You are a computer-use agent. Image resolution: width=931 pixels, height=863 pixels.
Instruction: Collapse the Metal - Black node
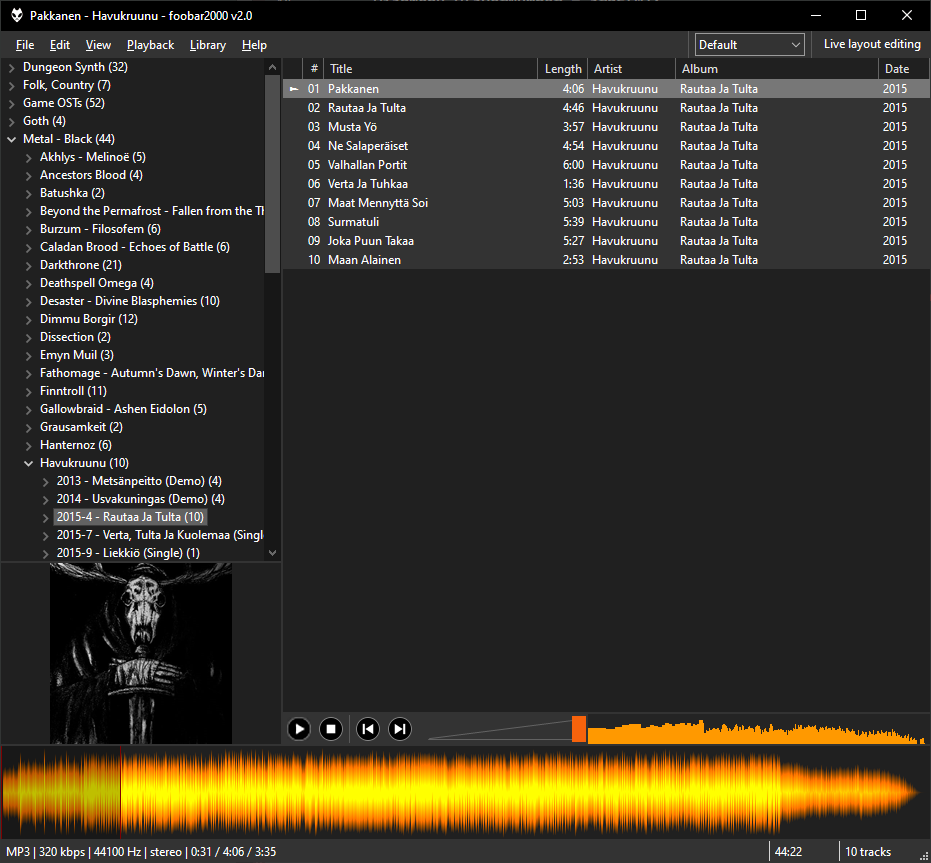[x=11, y=140]
